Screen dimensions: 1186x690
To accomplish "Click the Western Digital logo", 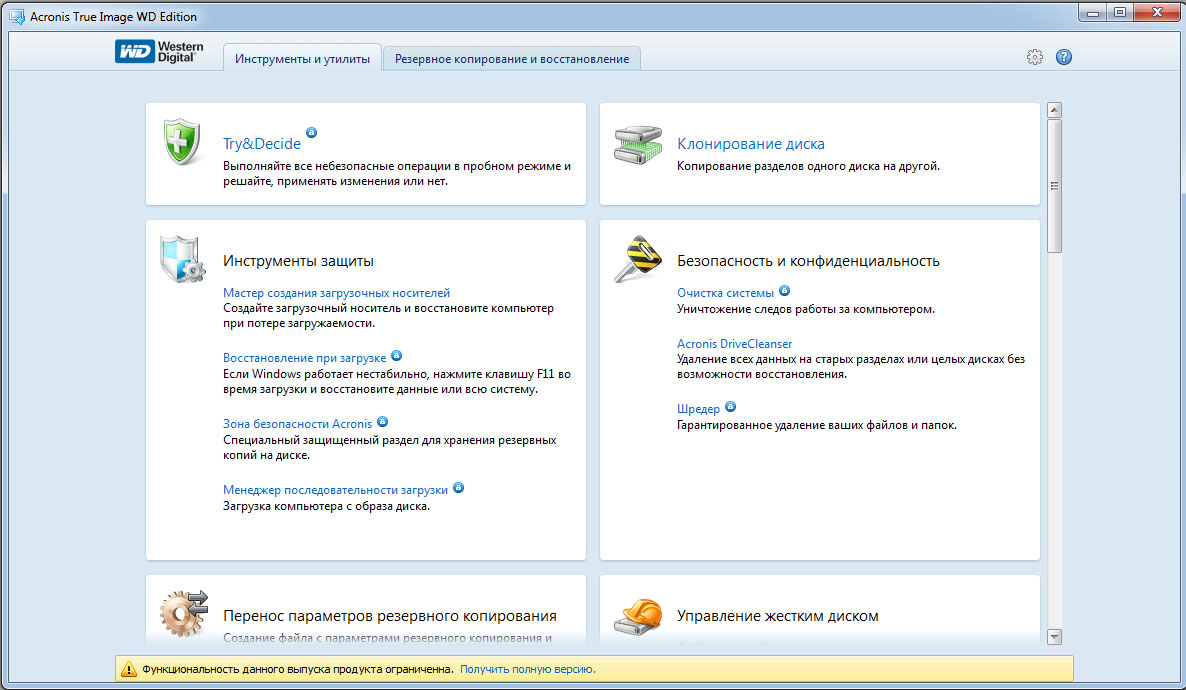I will tap(160, 51).
